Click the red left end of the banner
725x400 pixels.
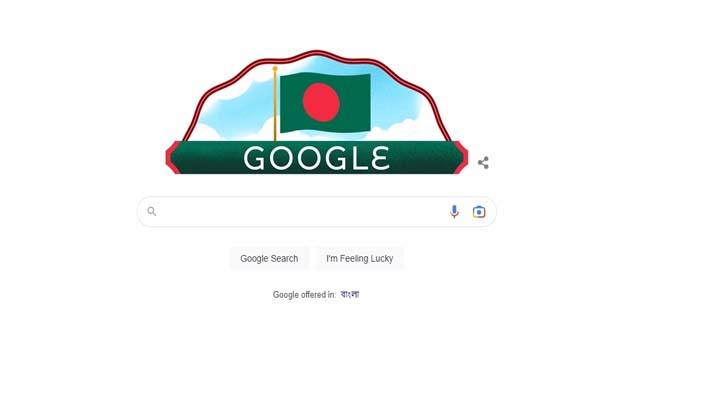pyautogui.click(x=172, y=158)
